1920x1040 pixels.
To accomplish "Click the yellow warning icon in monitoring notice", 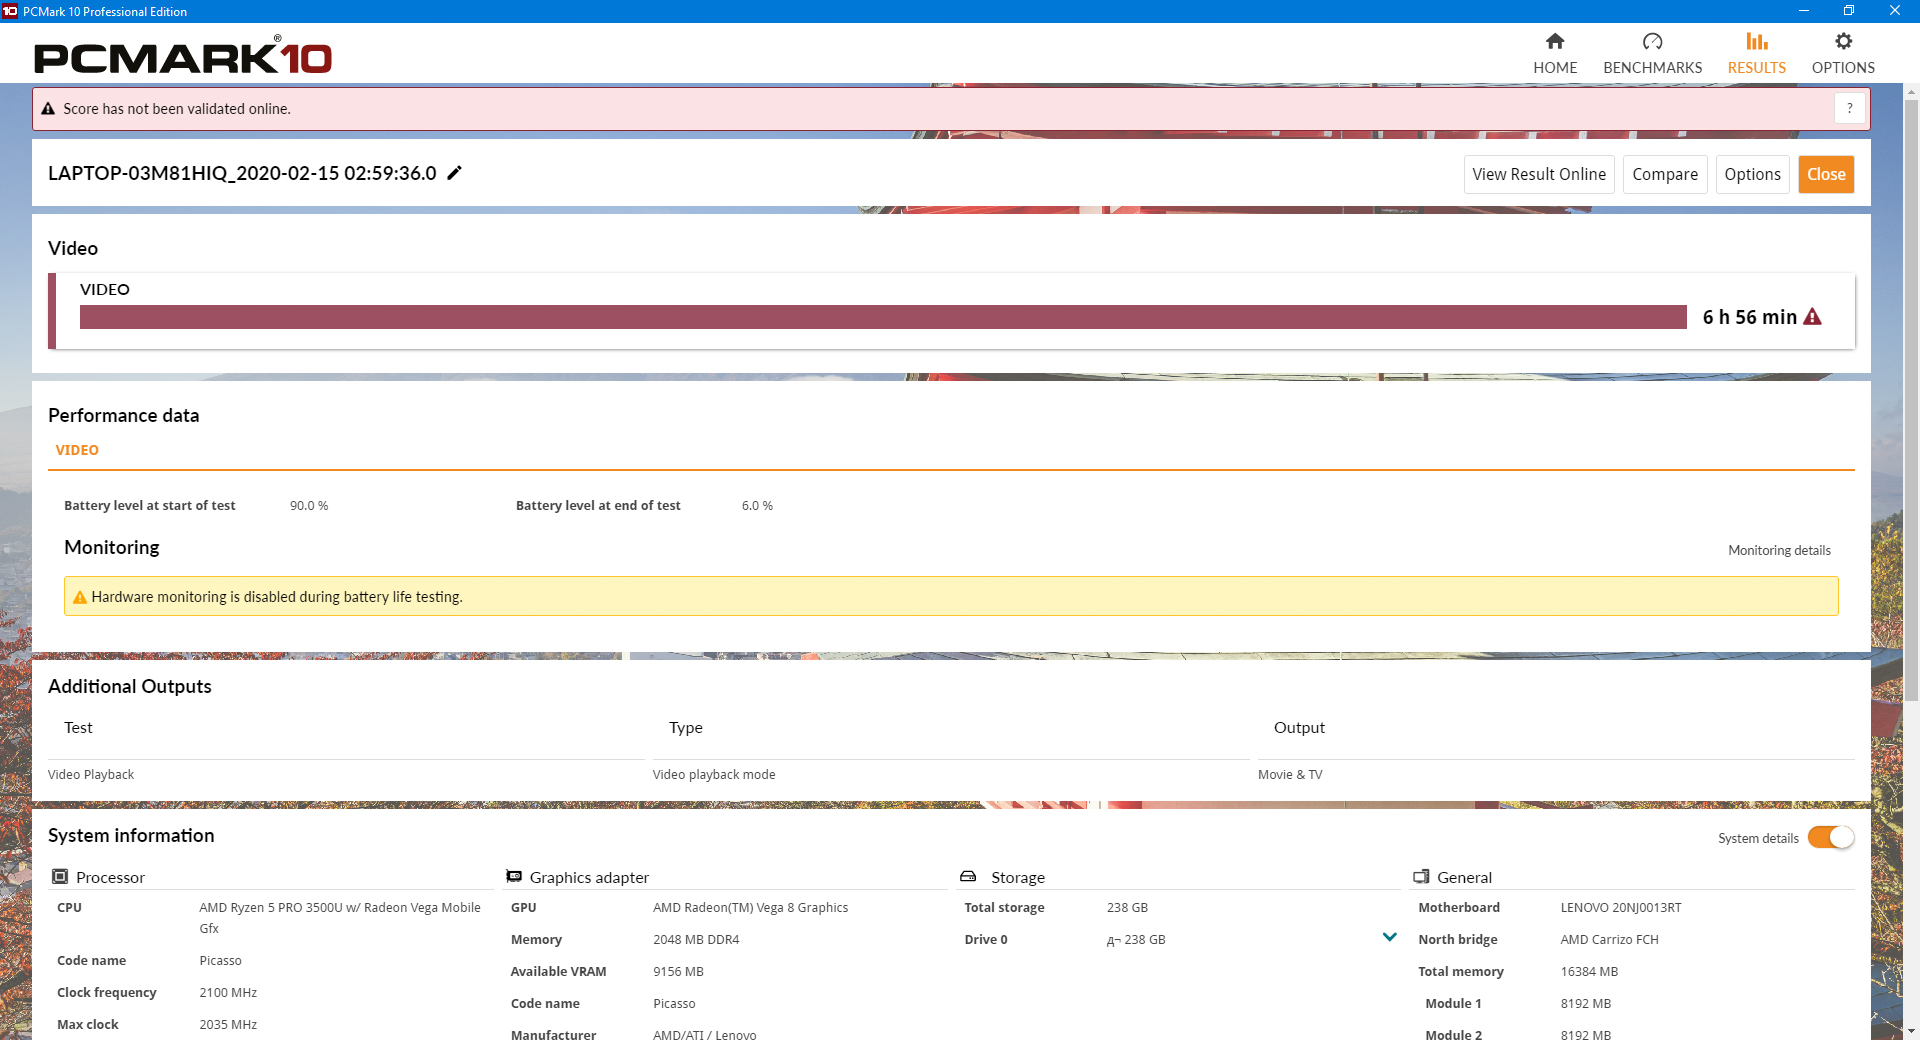I will pyautogui.click(x=80, y=597).
